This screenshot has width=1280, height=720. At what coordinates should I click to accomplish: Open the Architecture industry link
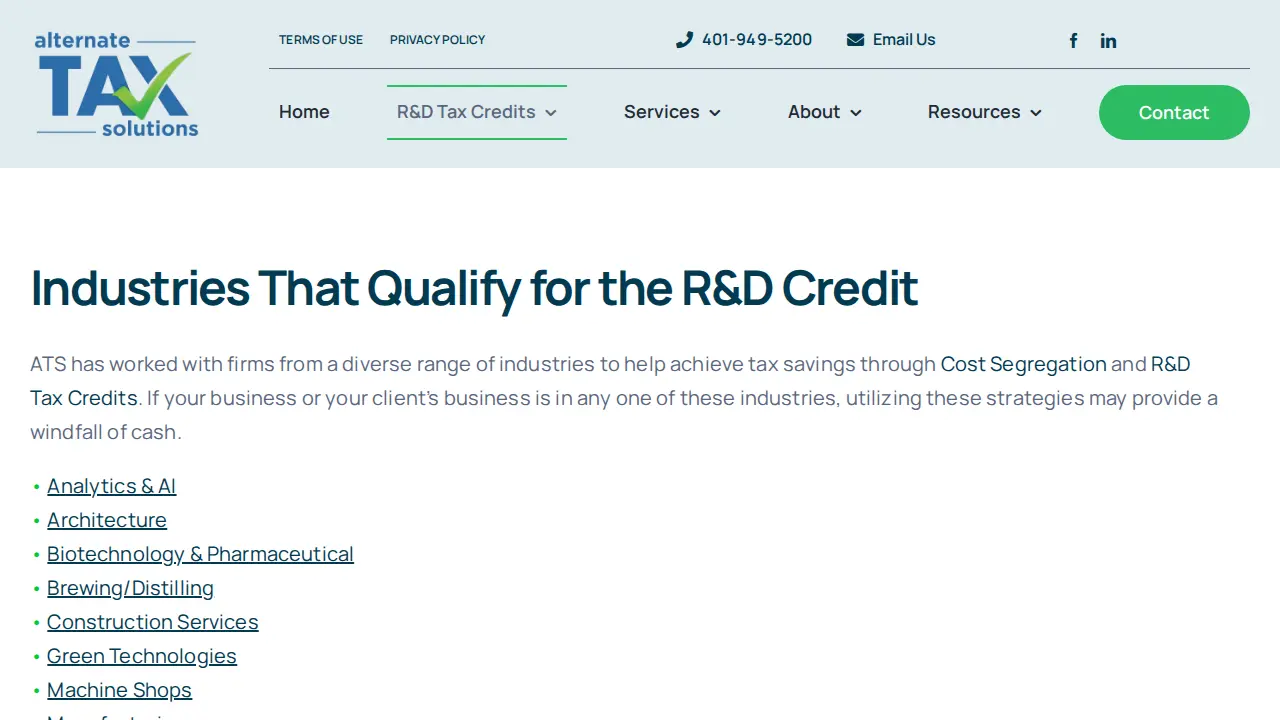[x=107, y=520]
